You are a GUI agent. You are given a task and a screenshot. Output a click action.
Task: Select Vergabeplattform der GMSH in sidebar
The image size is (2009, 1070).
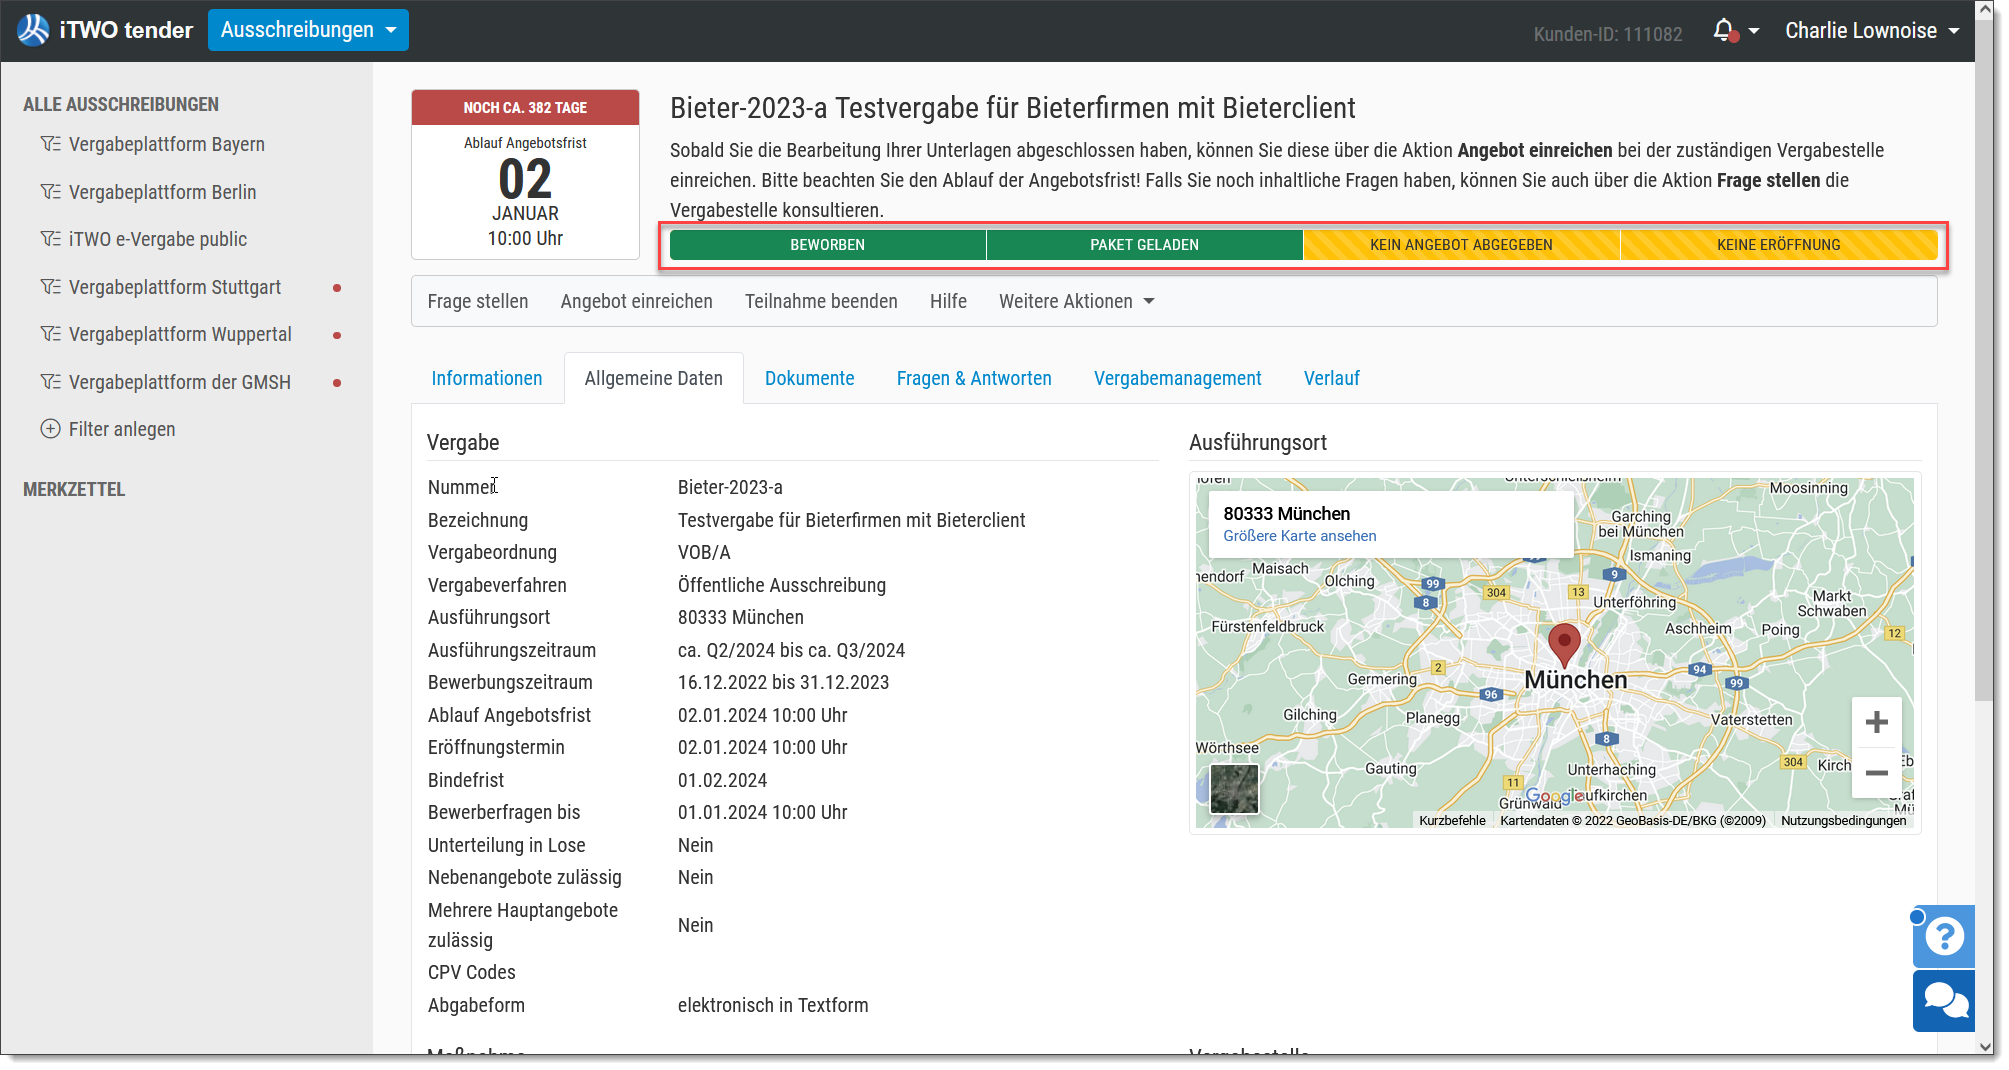(180, 382)
